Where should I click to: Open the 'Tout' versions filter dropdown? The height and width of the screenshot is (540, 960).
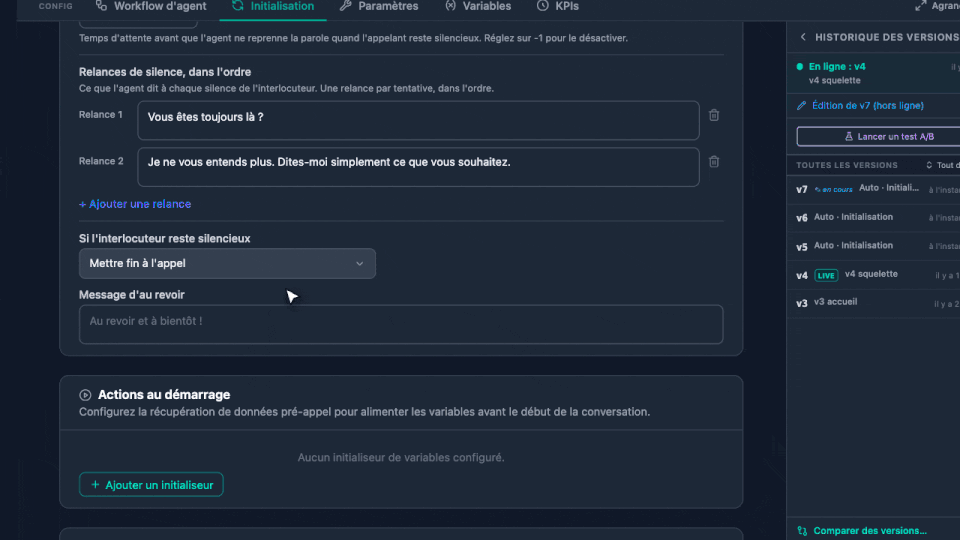tap(943, 165)
